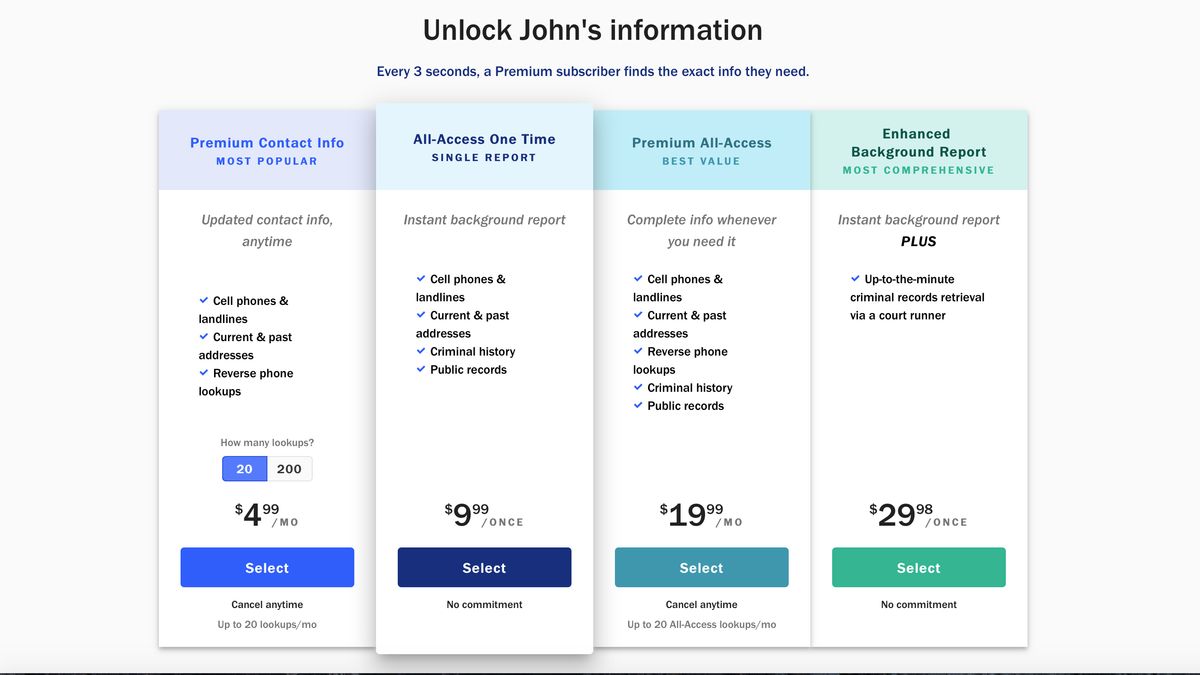The height and width of the screenshot is (675, 1200).
Task: Select the Premium Contact Info subscription
Action: coord(267,567)
